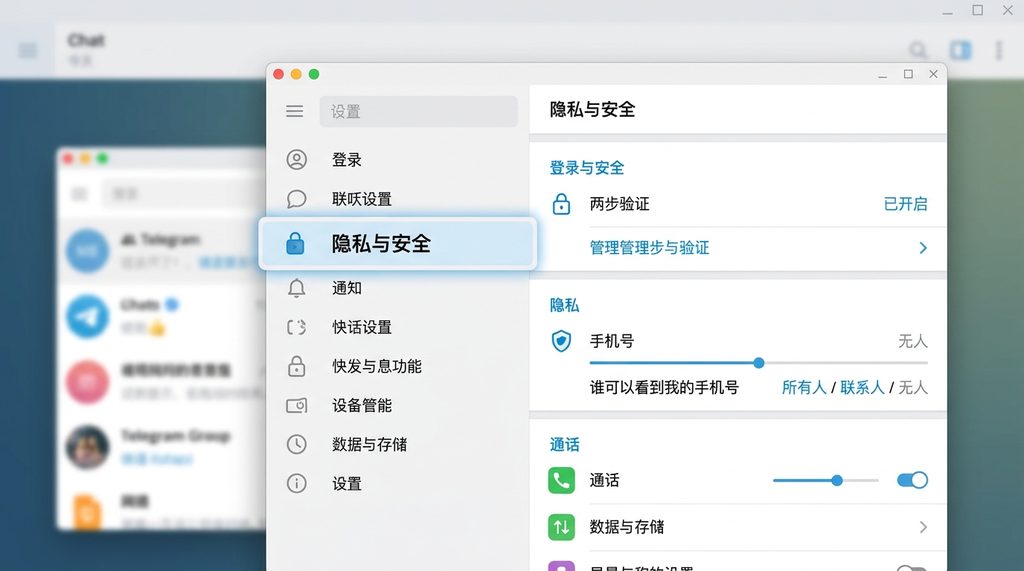Click the search icon in the background window
1024x571 pixels.
918,50
